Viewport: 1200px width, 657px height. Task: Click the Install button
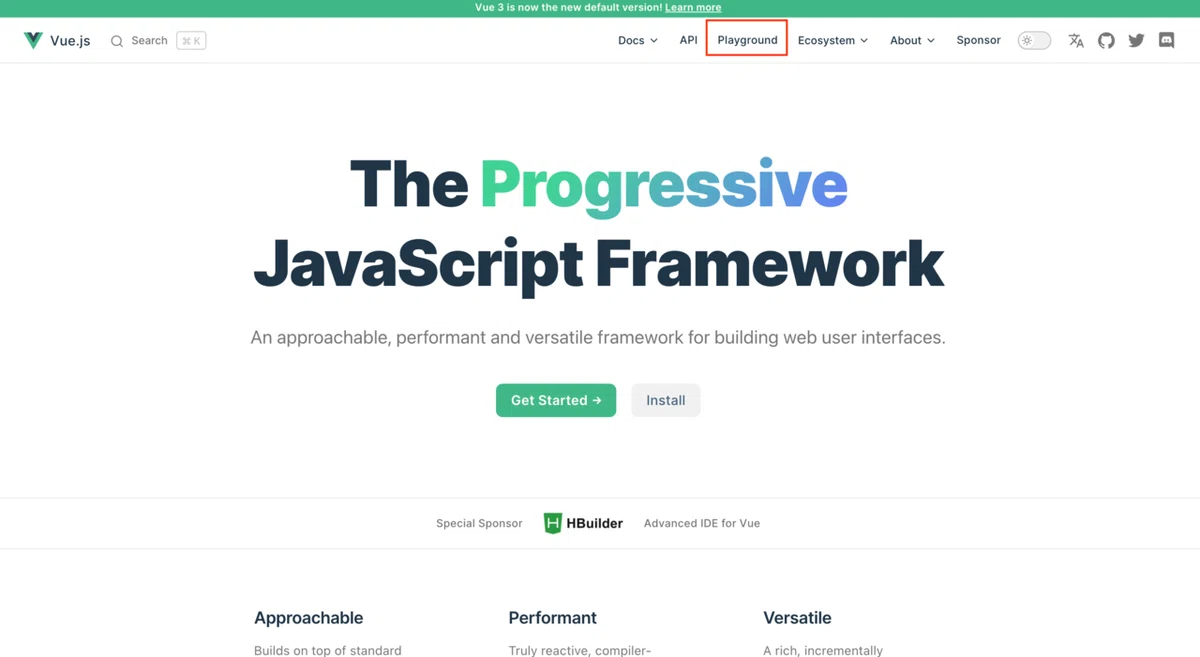coord(666,400)
